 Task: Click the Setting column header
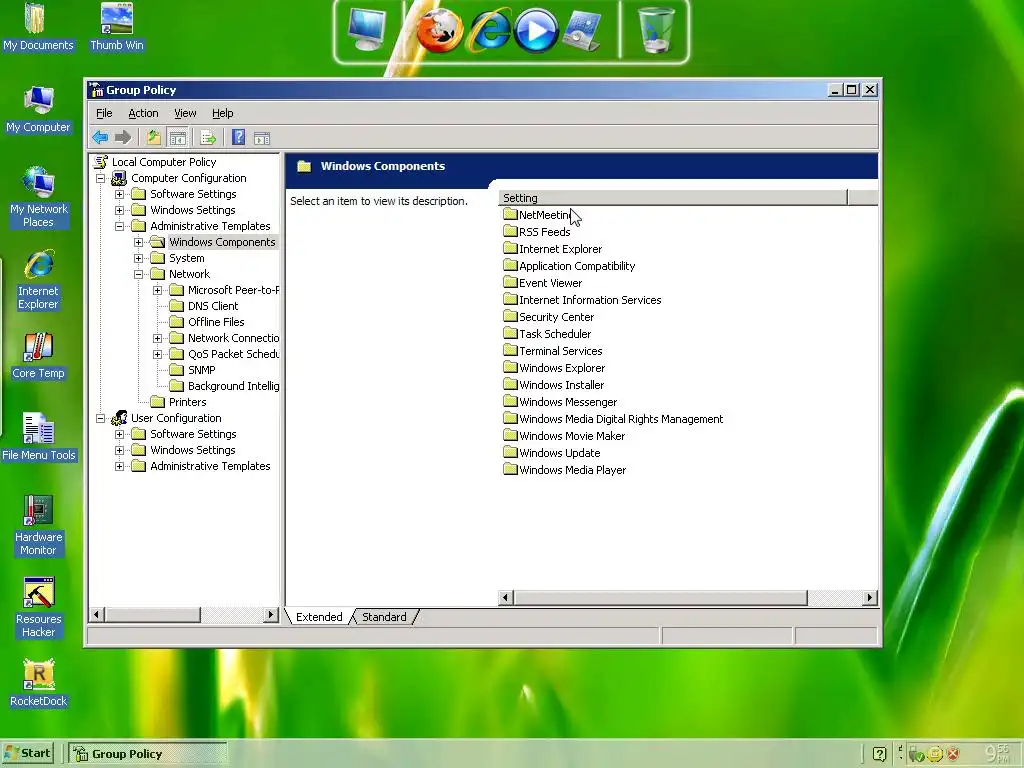(x=673, y=198)
